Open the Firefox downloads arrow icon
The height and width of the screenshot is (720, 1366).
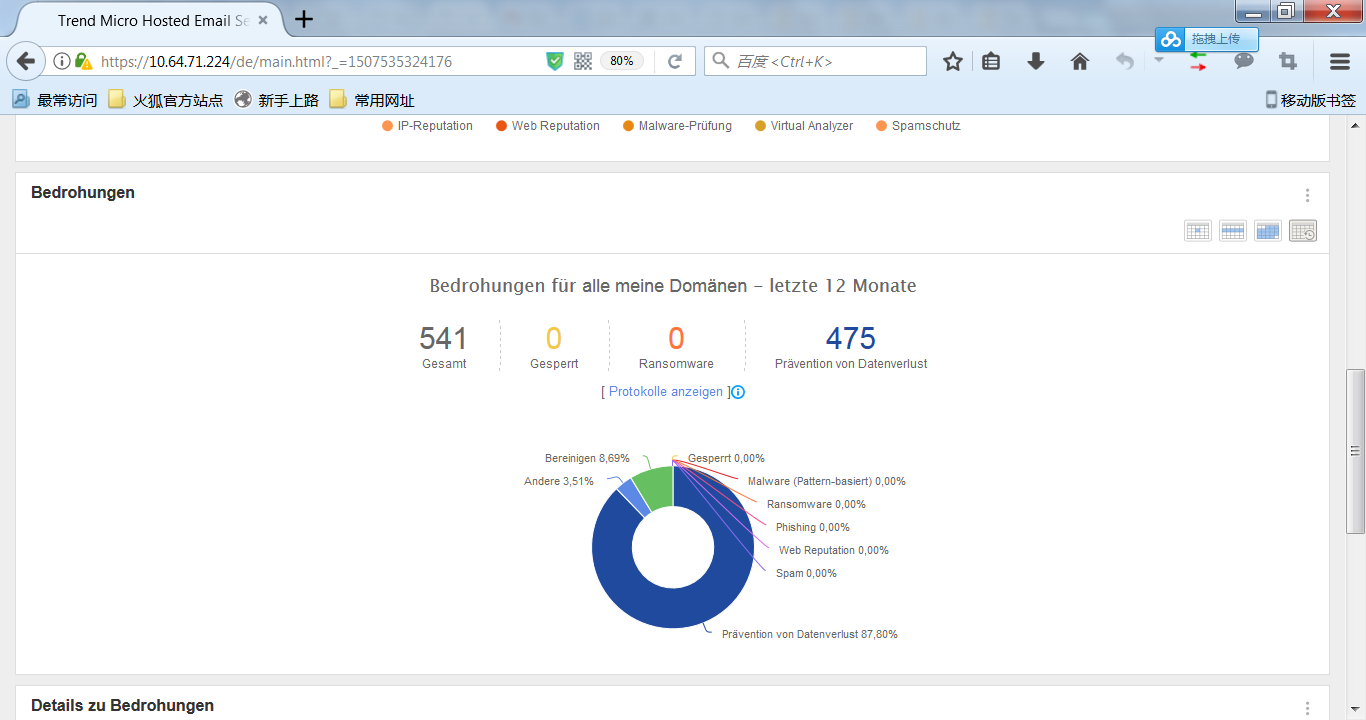[x=1036, y=62]
